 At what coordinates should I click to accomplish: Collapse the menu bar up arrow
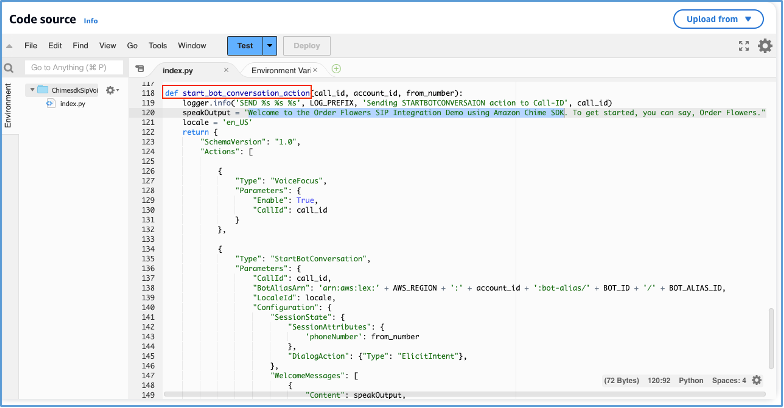pos(9,46)
